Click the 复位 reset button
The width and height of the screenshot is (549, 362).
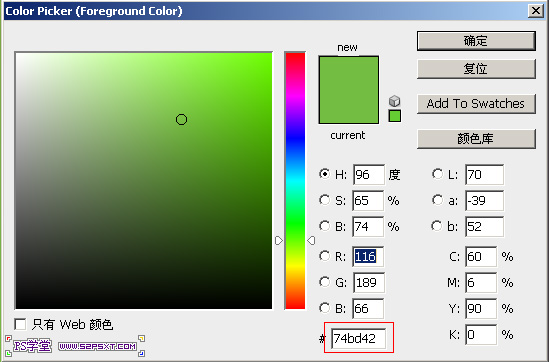click(x=476, y=69)
